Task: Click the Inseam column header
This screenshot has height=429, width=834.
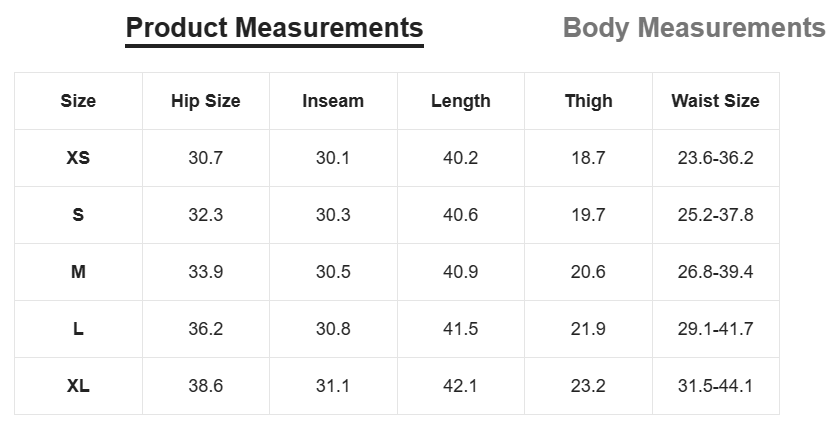Action: (x=333, y=101)
